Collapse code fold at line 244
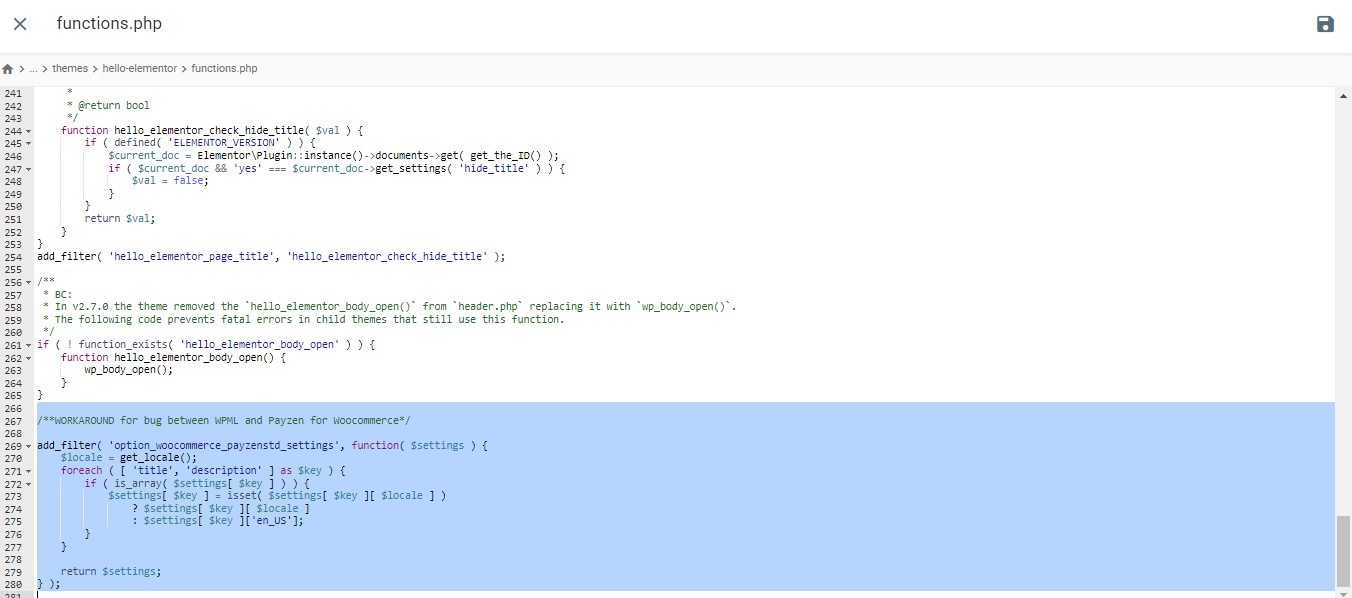 pos(29,131)
